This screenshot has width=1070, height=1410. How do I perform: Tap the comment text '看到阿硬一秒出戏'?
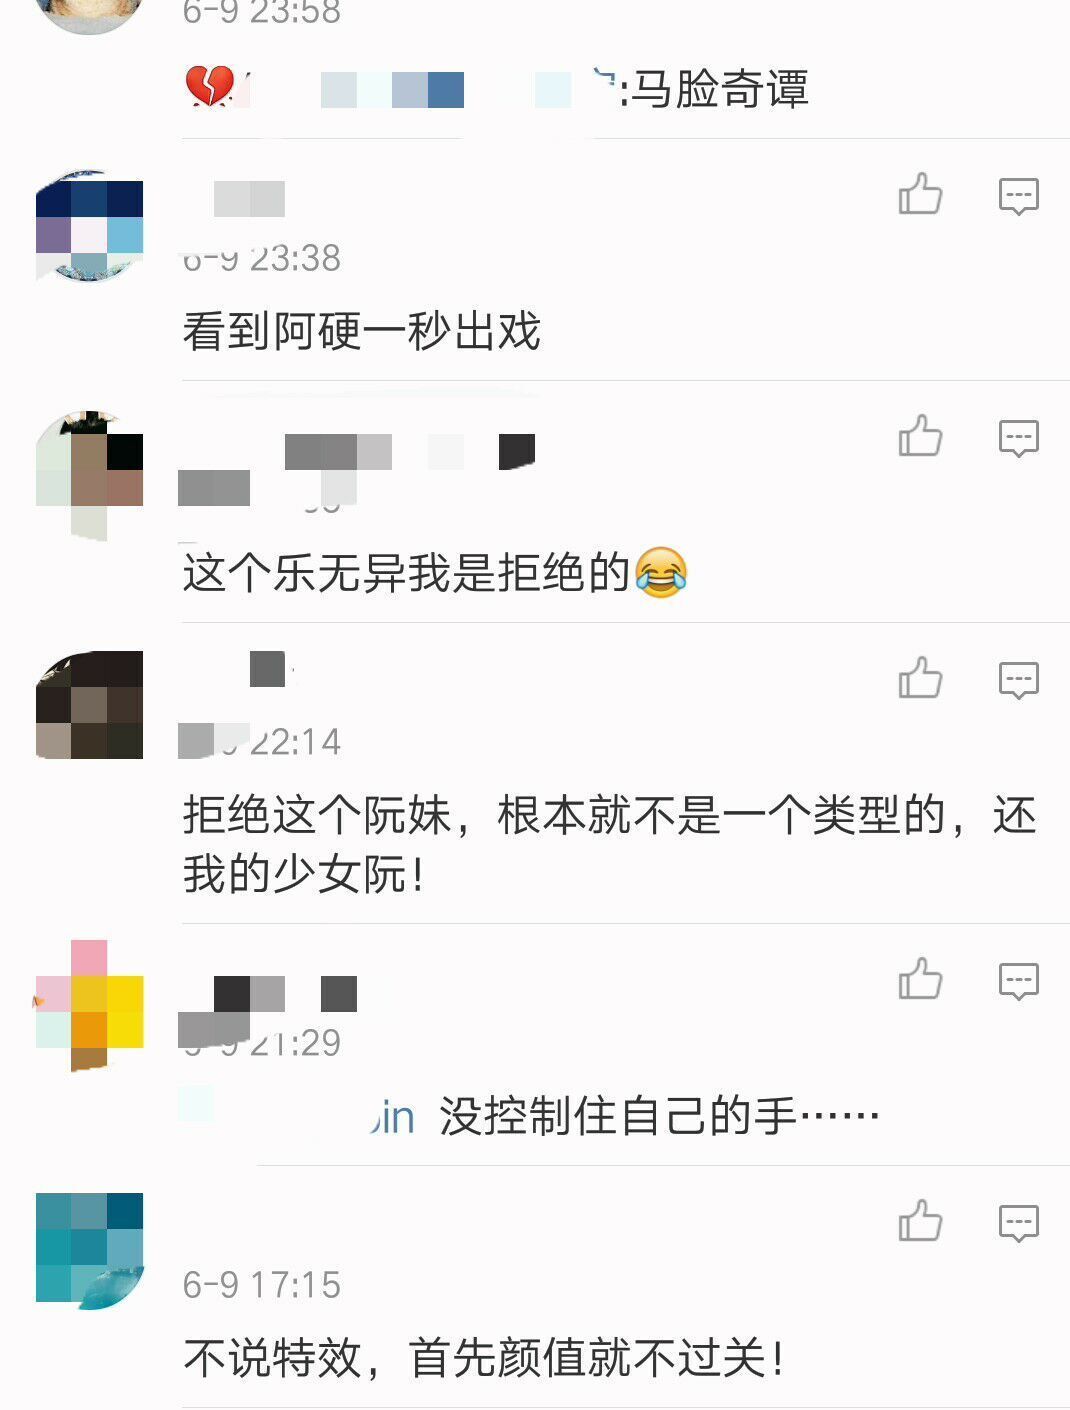(x=362, y=332)
